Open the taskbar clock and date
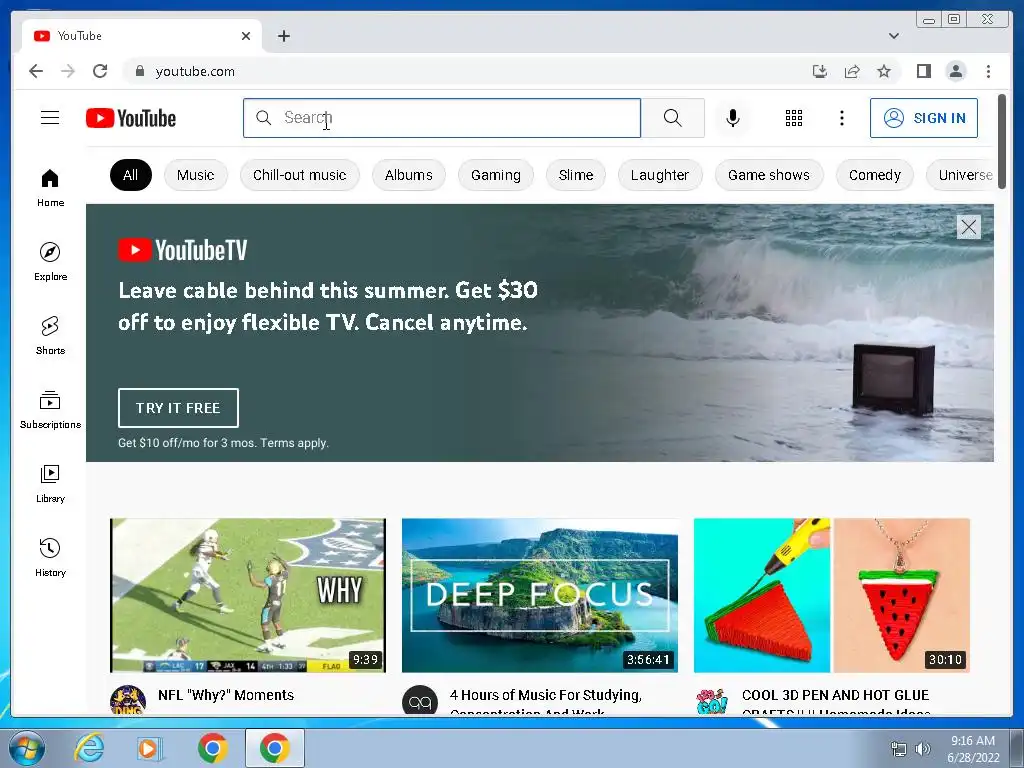 (973, 749)
